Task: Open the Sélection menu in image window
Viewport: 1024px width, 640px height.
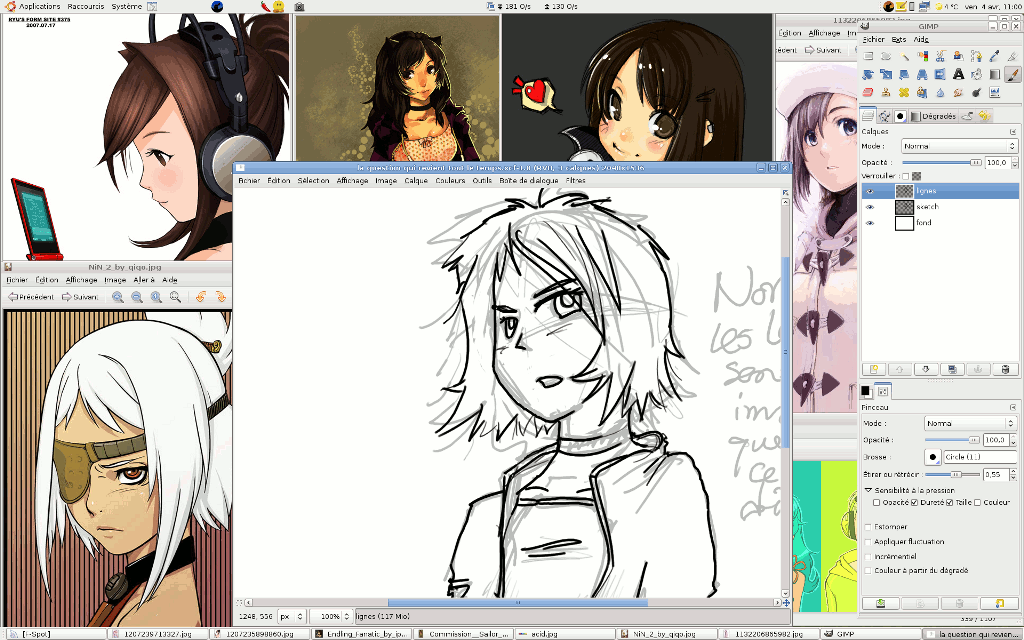Action: (313, 180)
